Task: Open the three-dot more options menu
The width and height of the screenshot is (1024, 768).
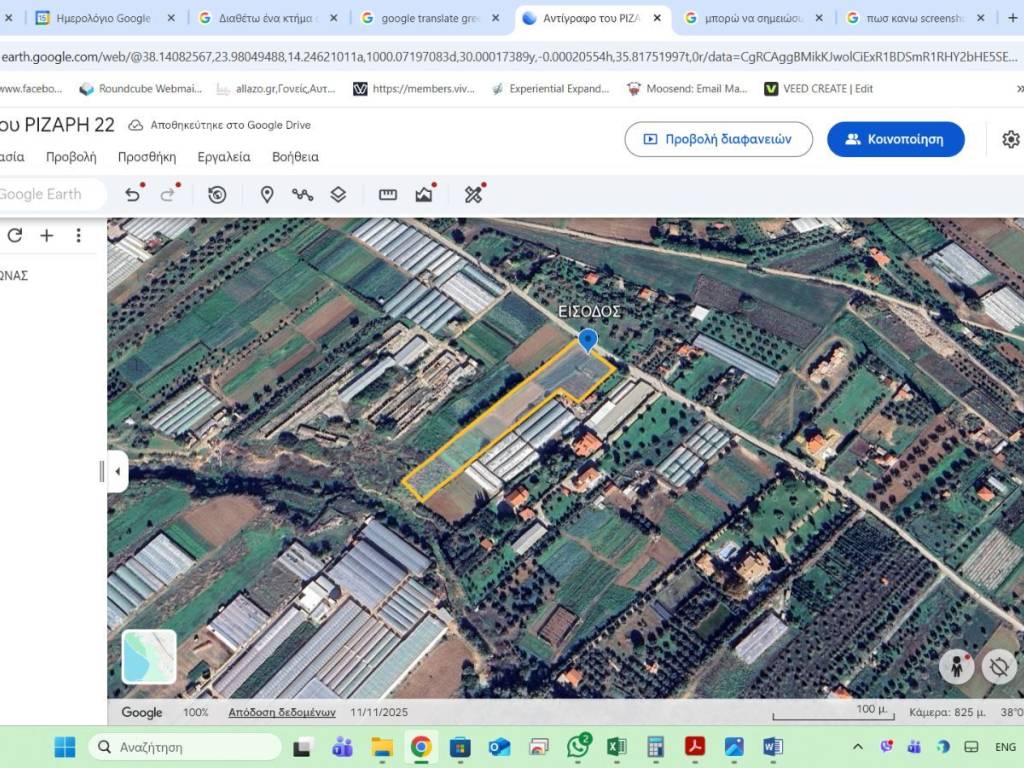Action: pyautogui.click(x=78, y=235)
